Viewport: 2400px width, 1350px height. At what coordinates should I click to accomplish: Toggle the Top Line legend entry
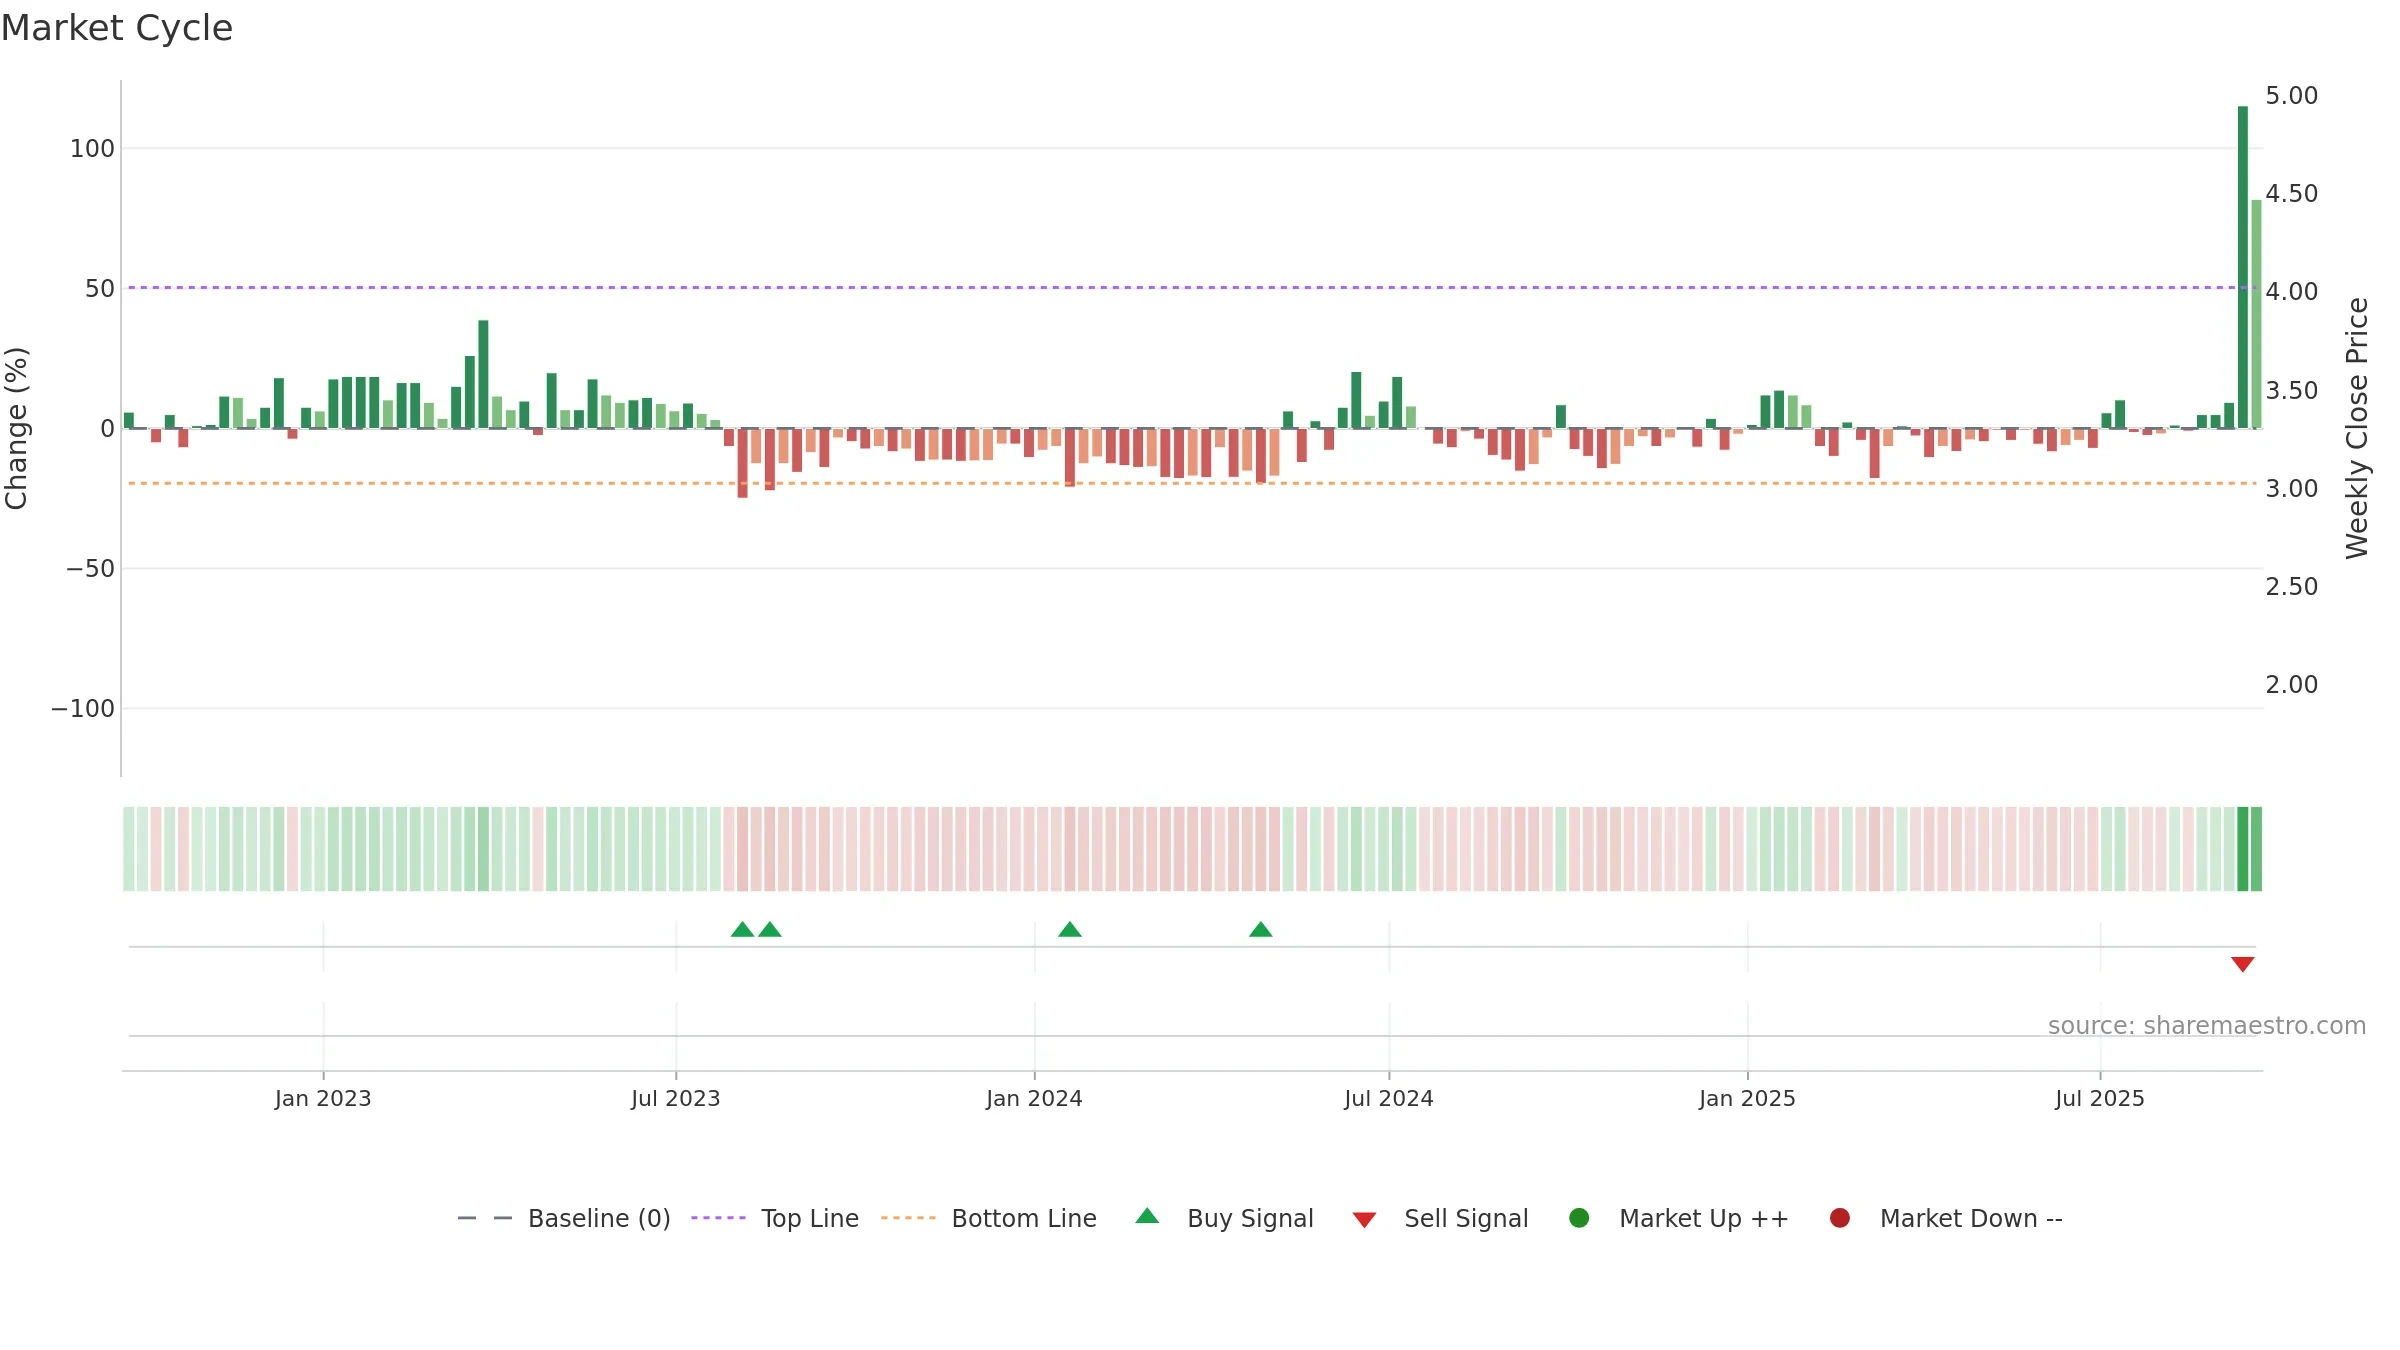(775, 1218)
